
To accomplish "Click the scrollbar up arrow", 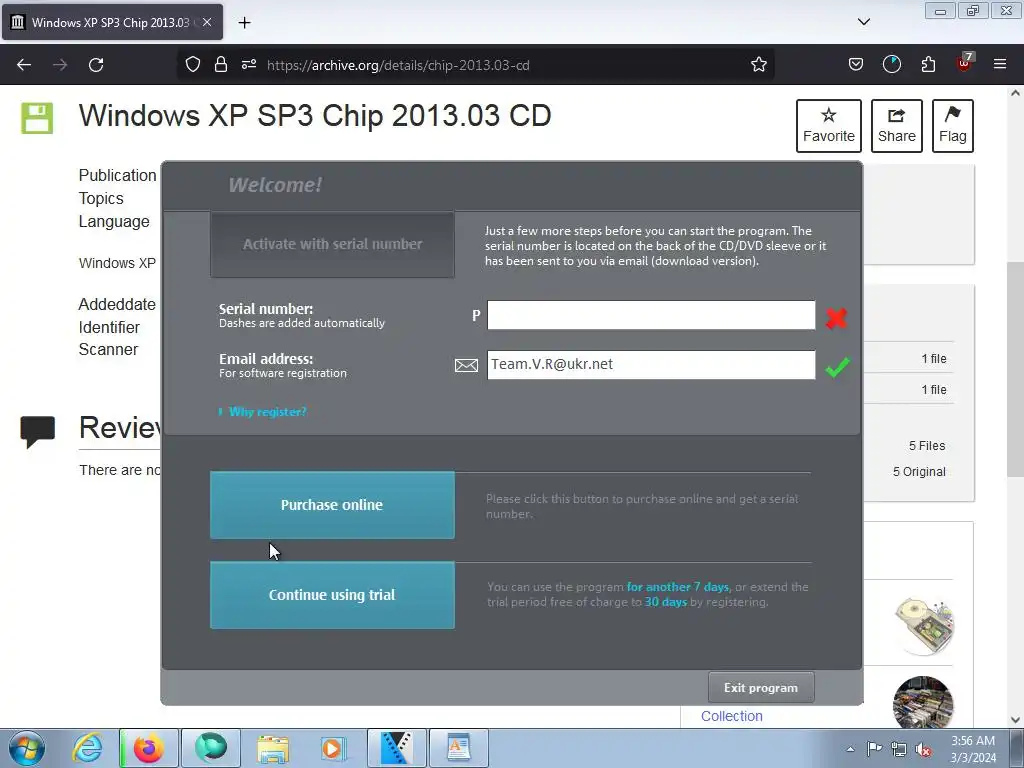I will [1015, 93].
